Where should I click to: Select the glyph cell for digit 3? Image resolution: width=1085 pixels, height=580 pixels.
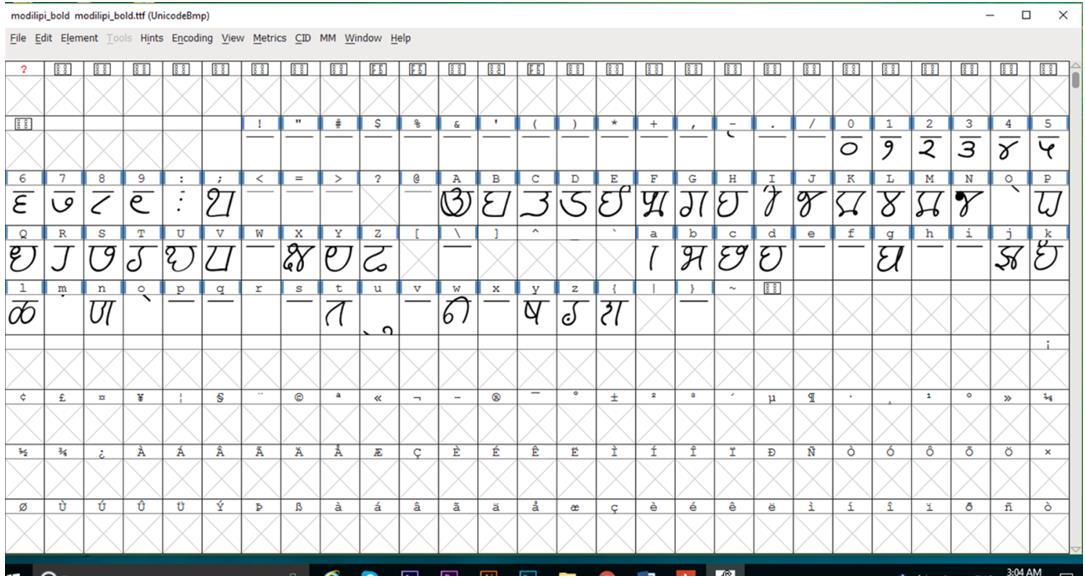(x=970, y=149)
